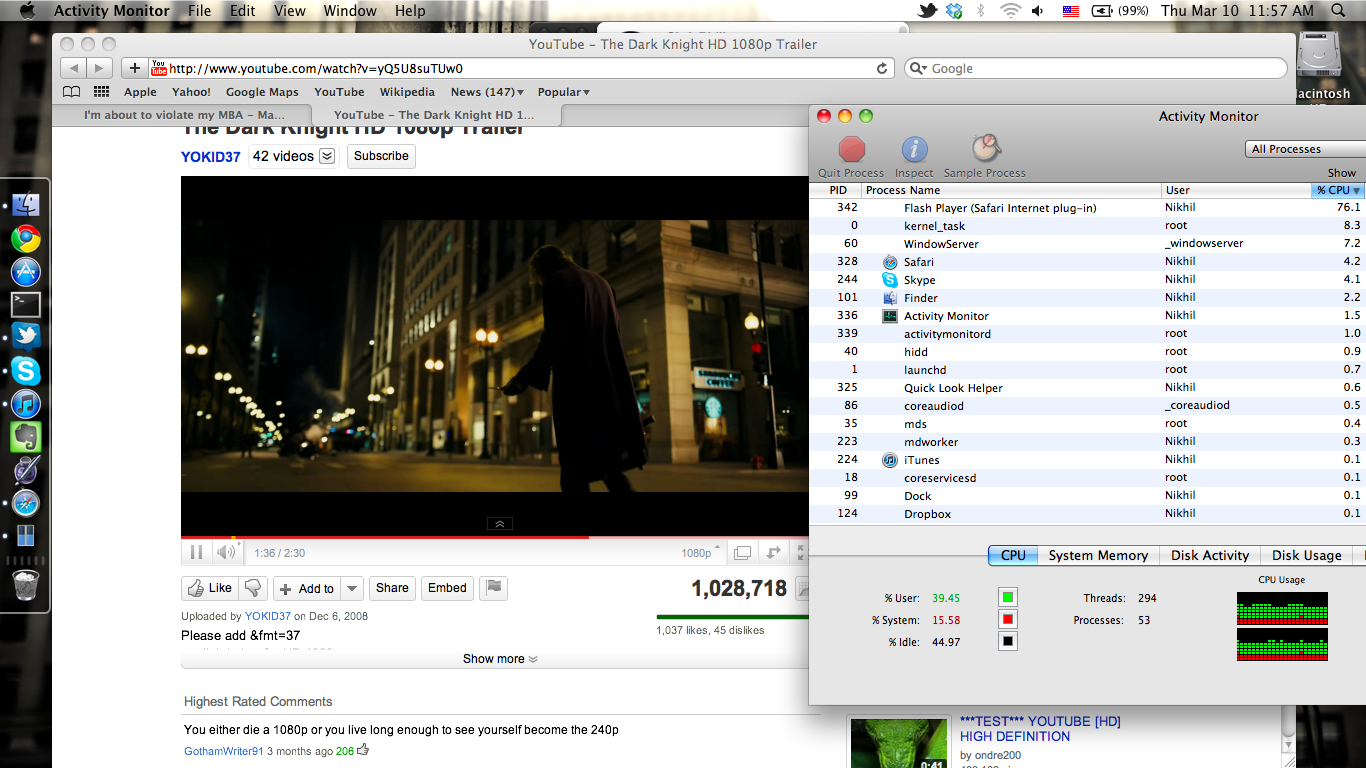This screenshot has width=1366, height=768.
Task: Click the Embed button
Action: click(447, 588)
